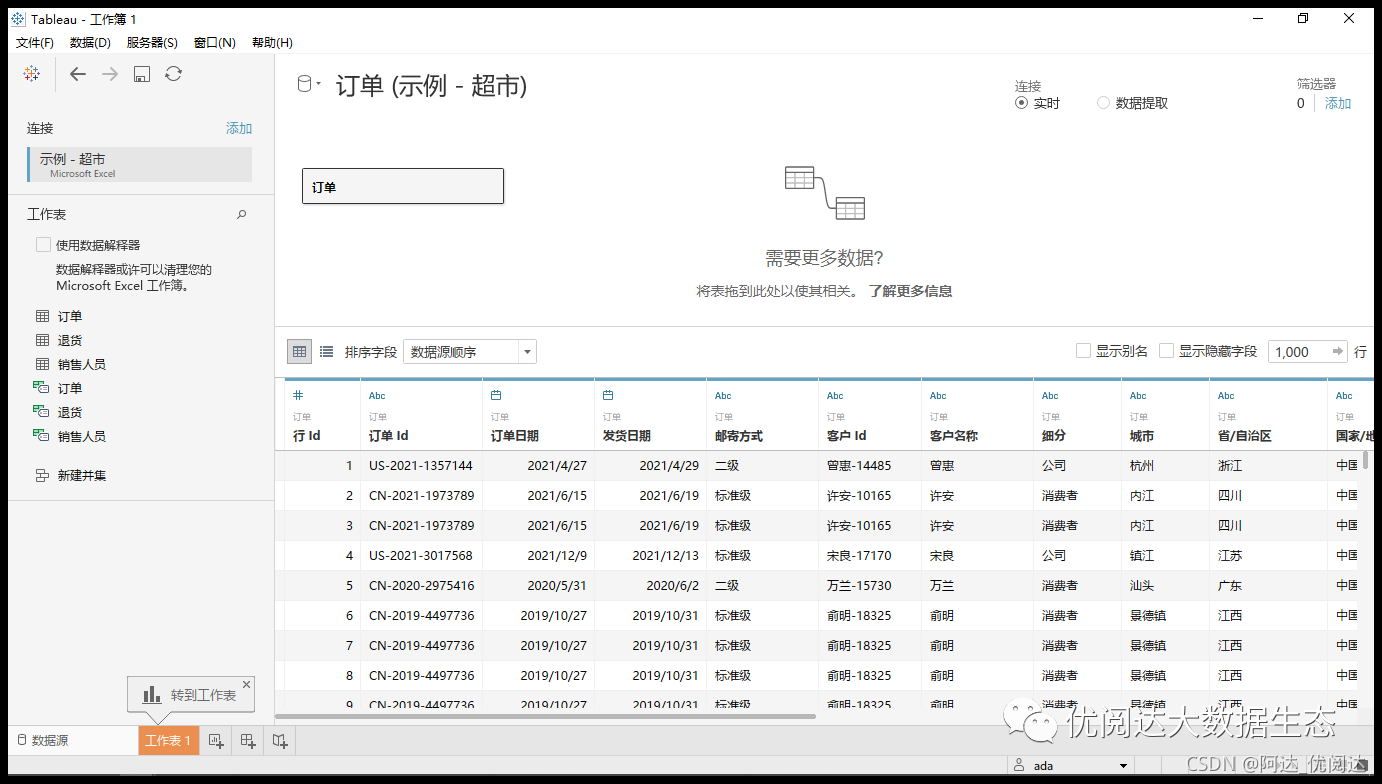
Task: Open the 窗口(N) menu
Action: [215, 42]
